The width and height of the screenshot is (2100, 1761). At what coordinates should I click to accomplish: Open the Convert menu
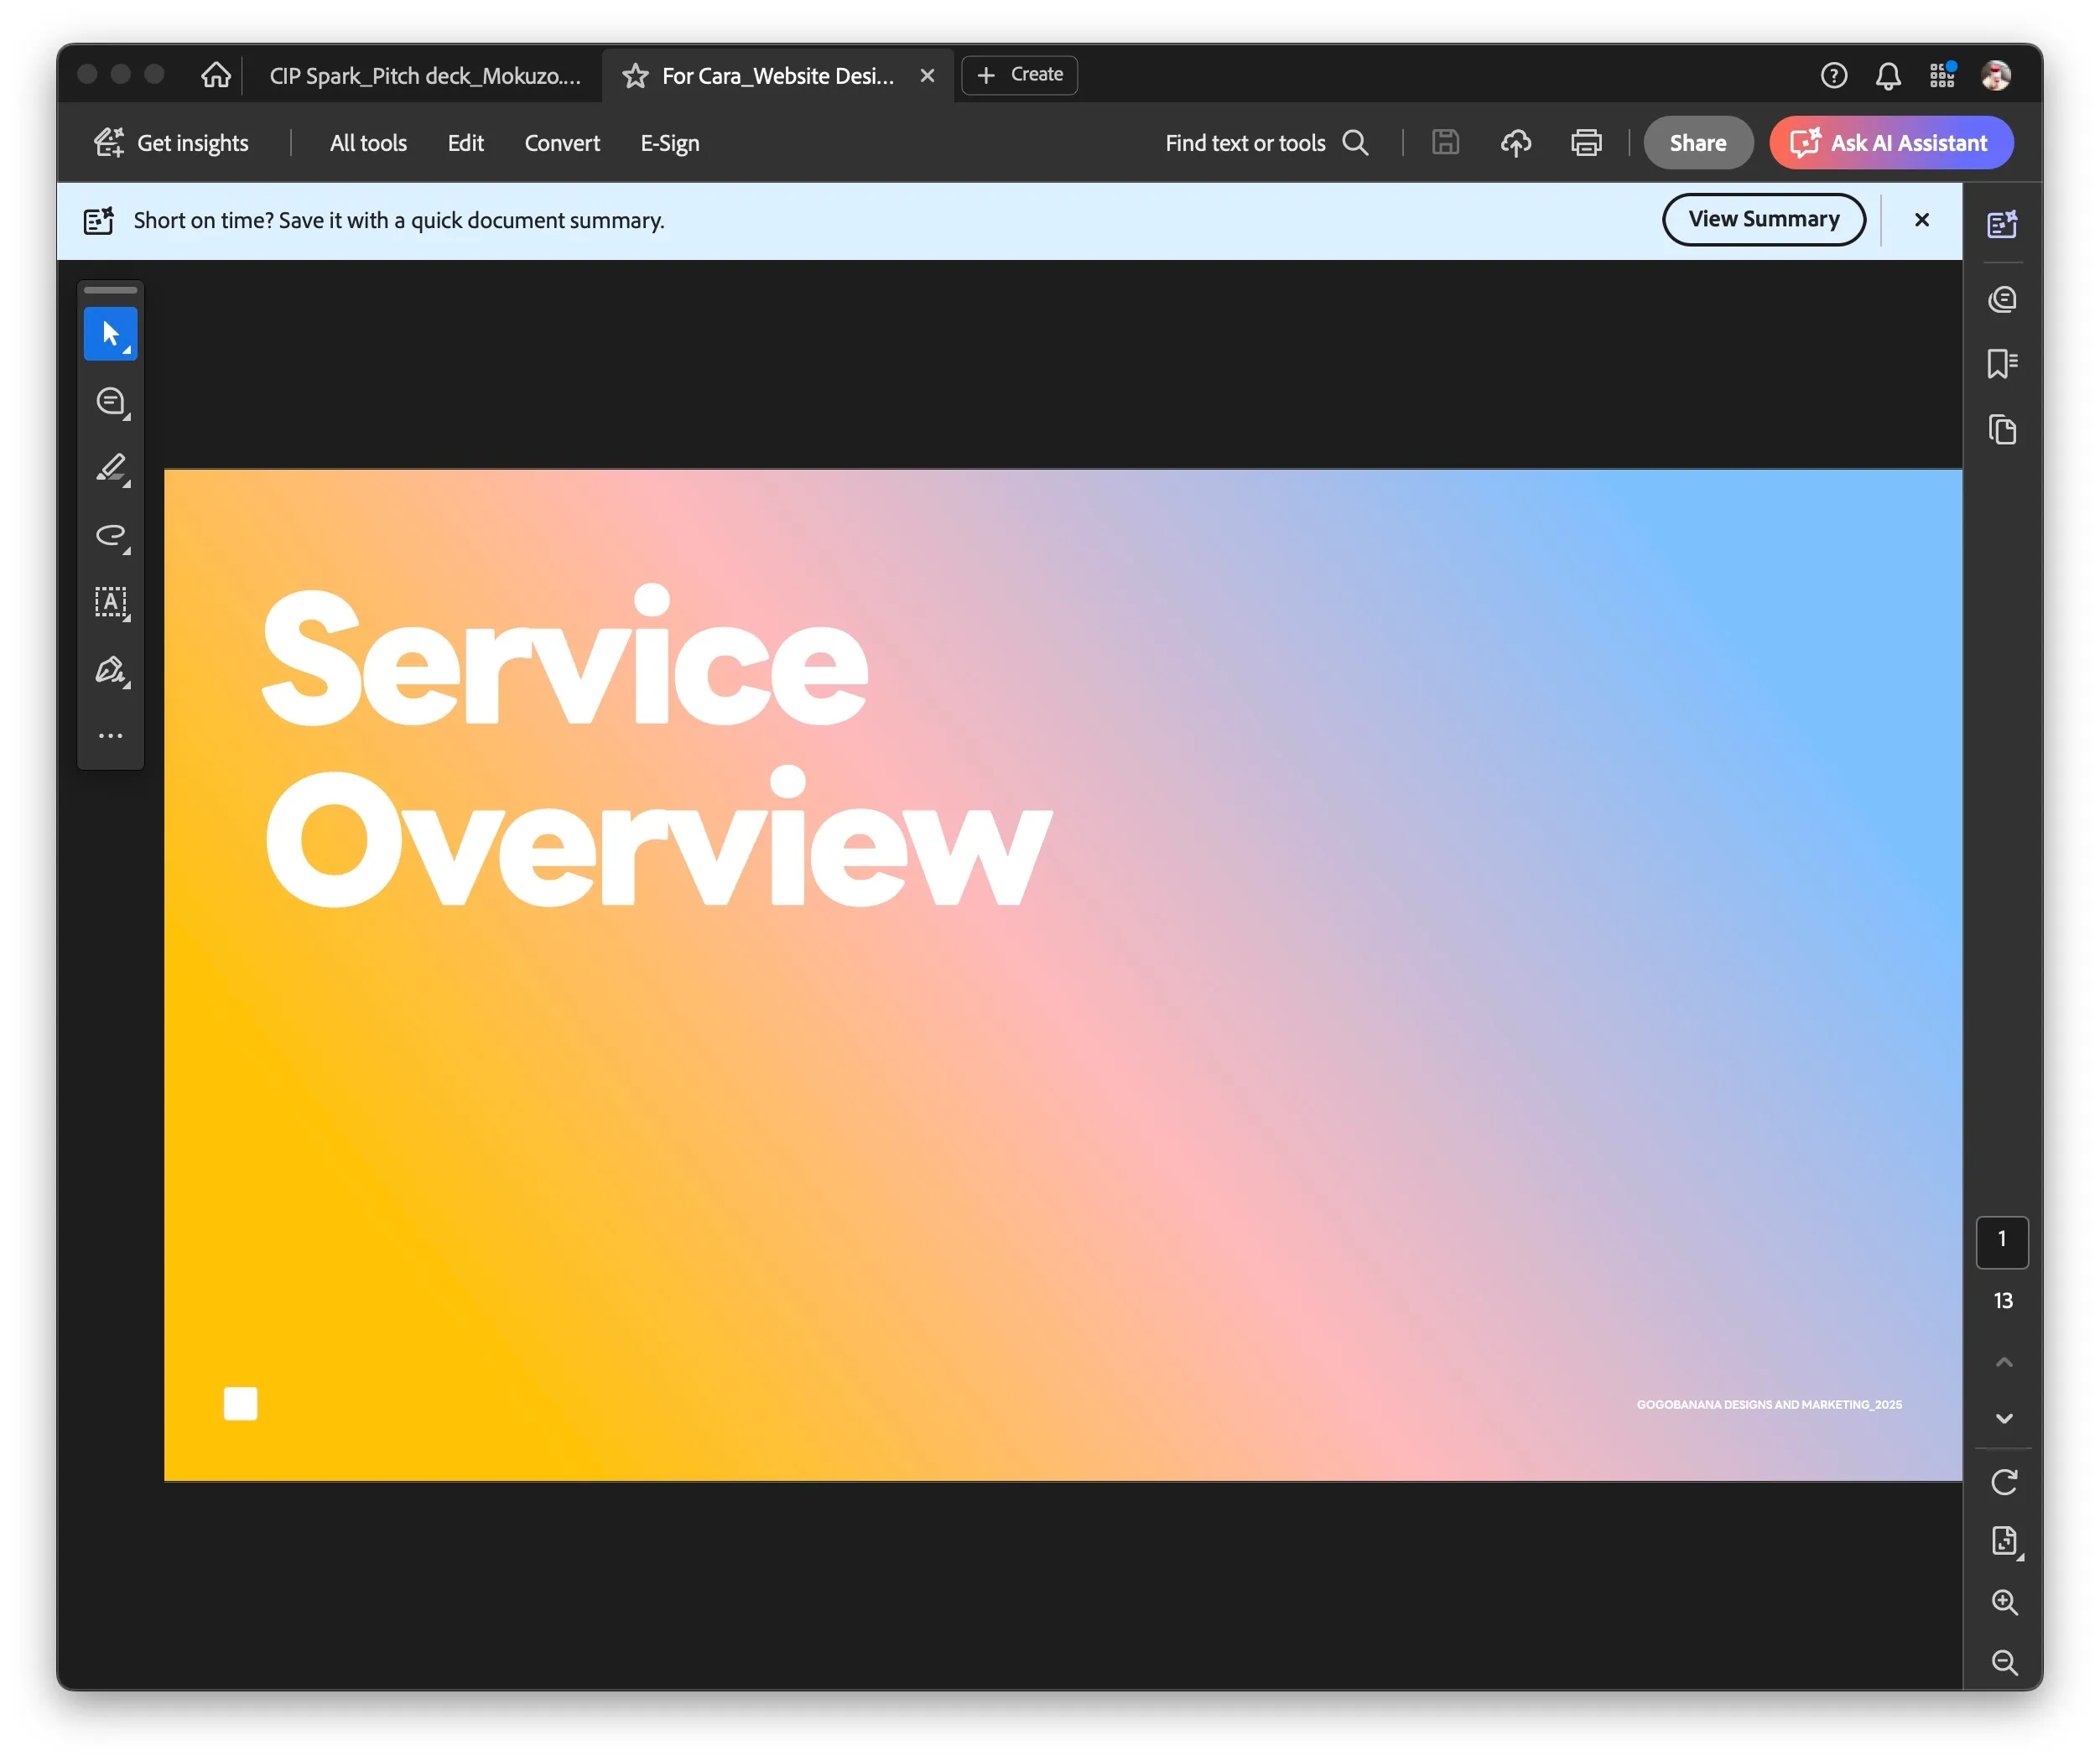click(x=562, y=143)
